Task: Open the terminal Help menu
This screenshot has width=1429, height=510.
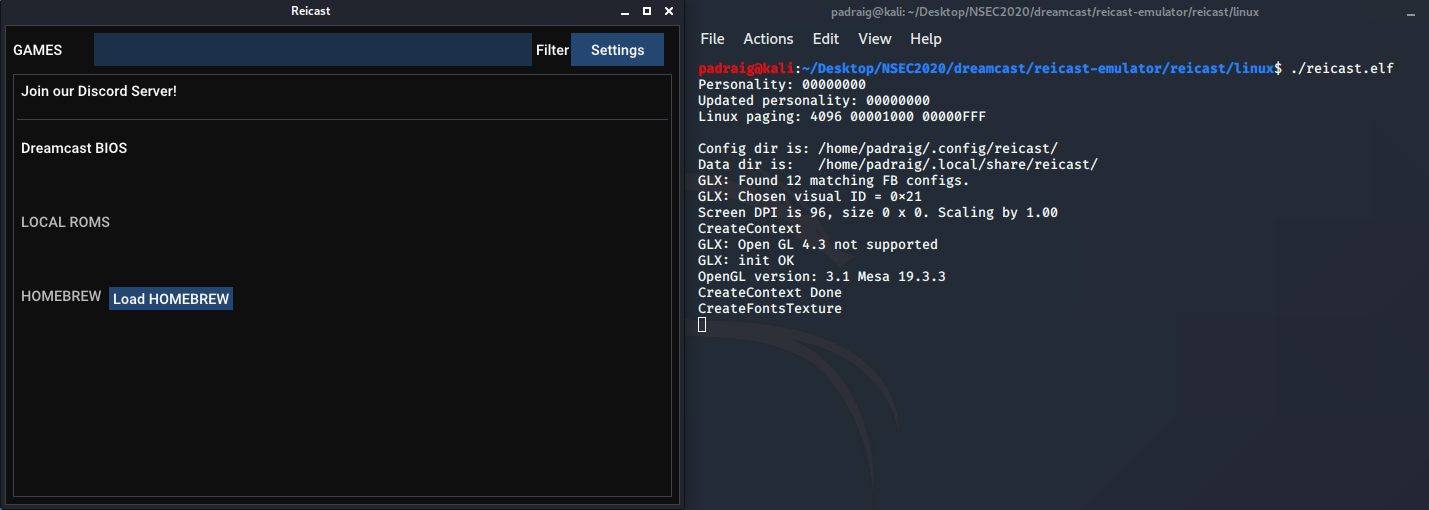Action: coord(926,39)
